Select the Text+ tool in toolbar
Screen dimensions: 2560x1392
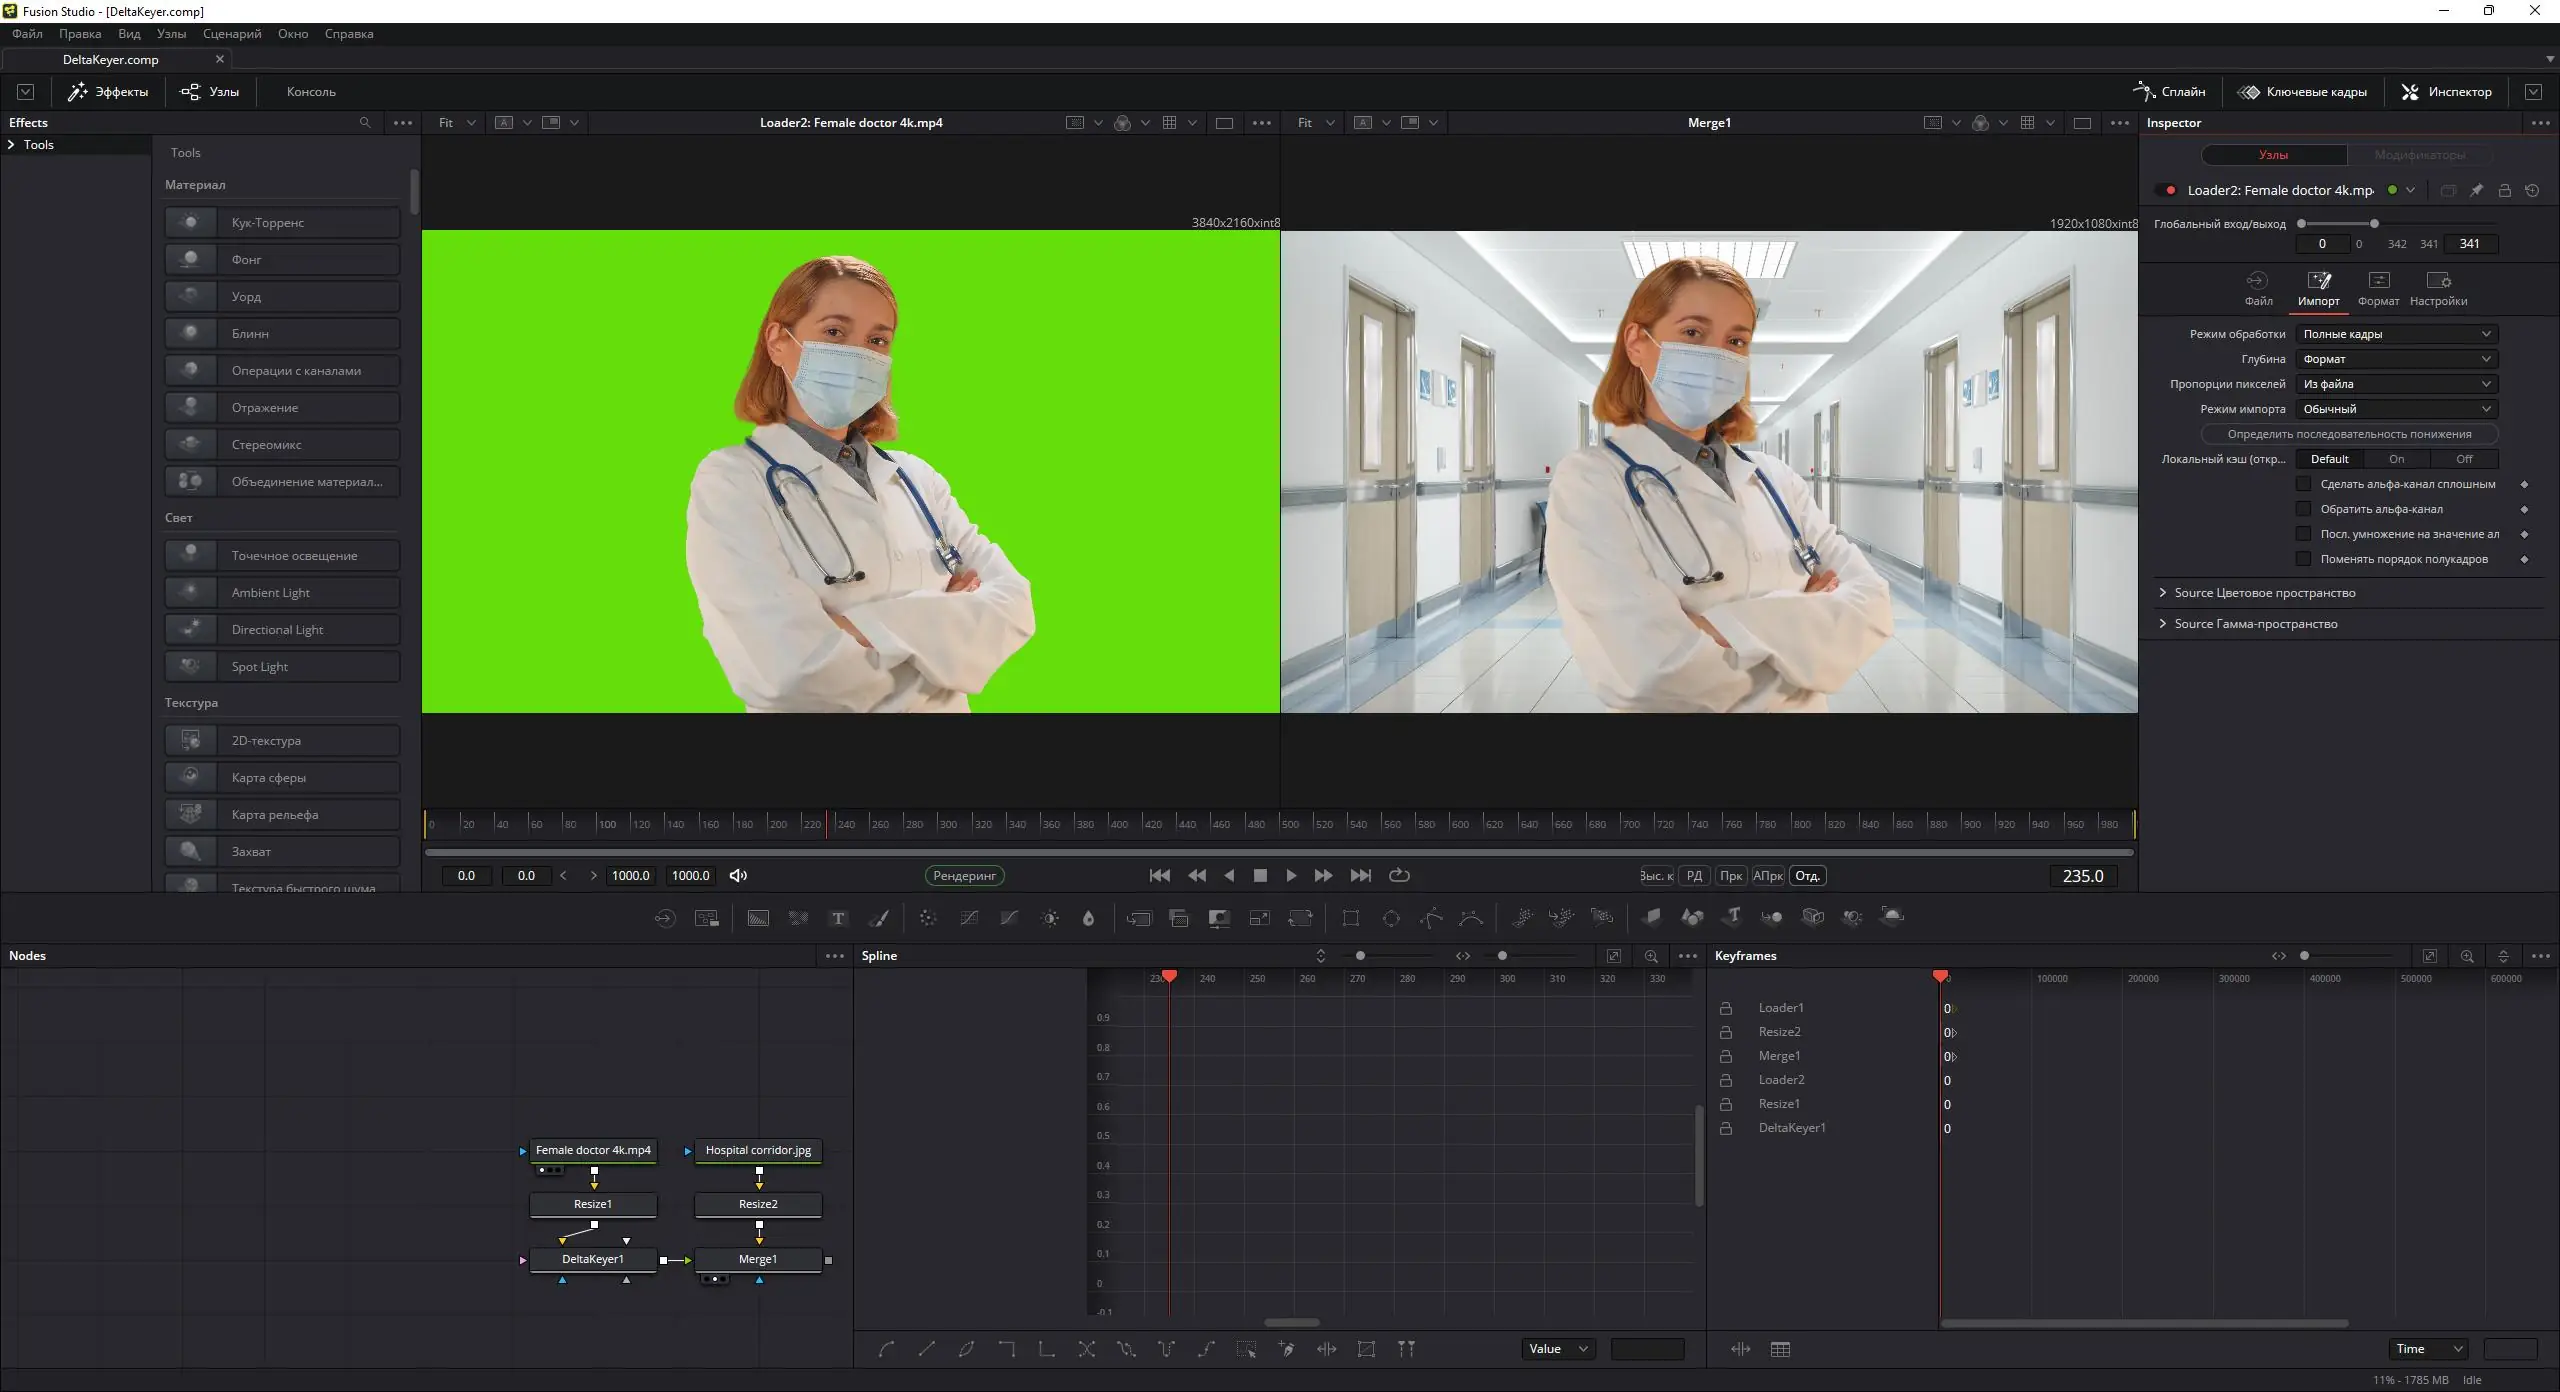tap(838, 918)
